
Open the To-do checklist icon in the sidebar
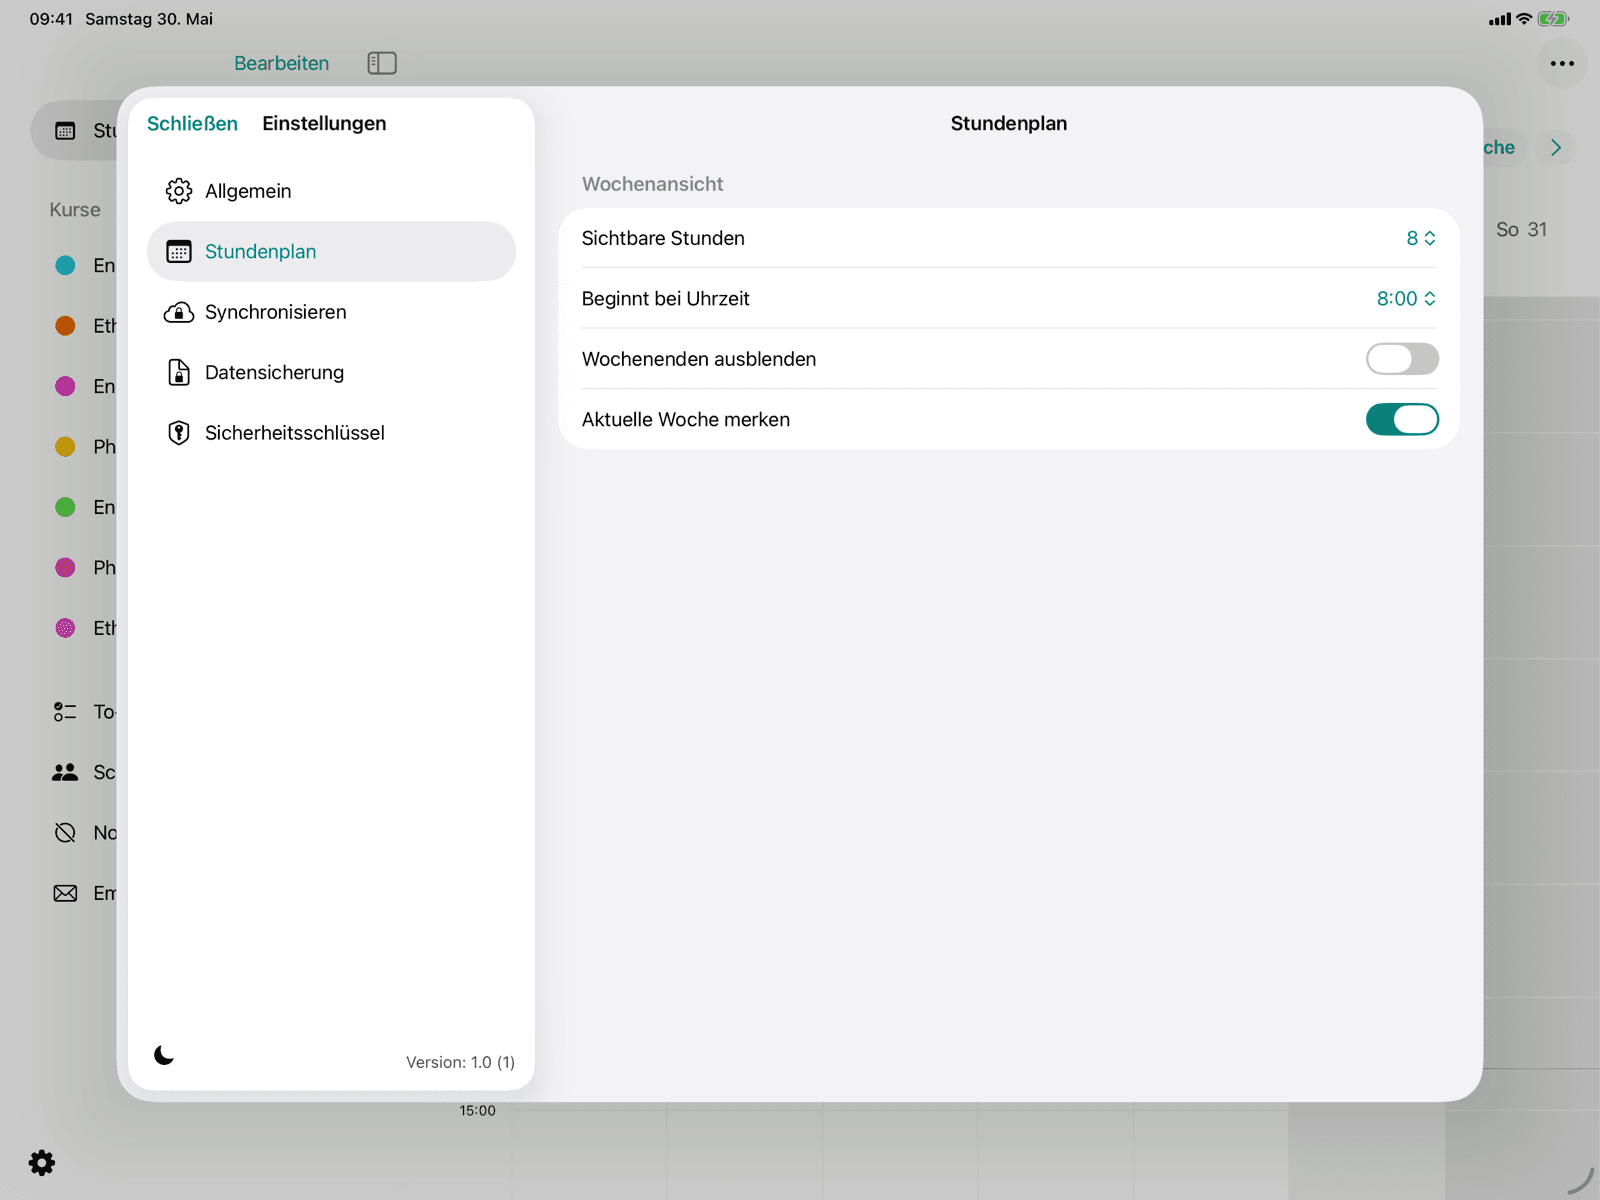click(65, 712)
